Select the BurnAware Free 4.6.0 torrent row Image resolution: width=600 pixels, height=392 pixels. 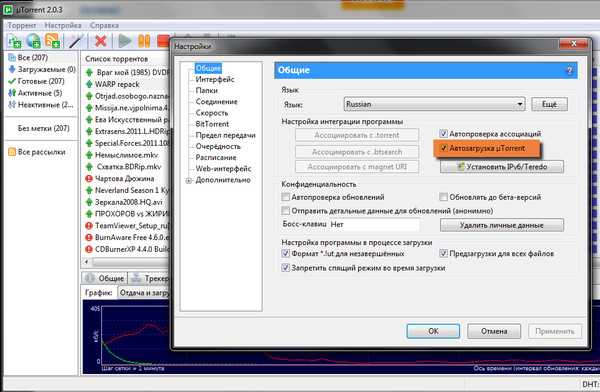pos(126,237)
